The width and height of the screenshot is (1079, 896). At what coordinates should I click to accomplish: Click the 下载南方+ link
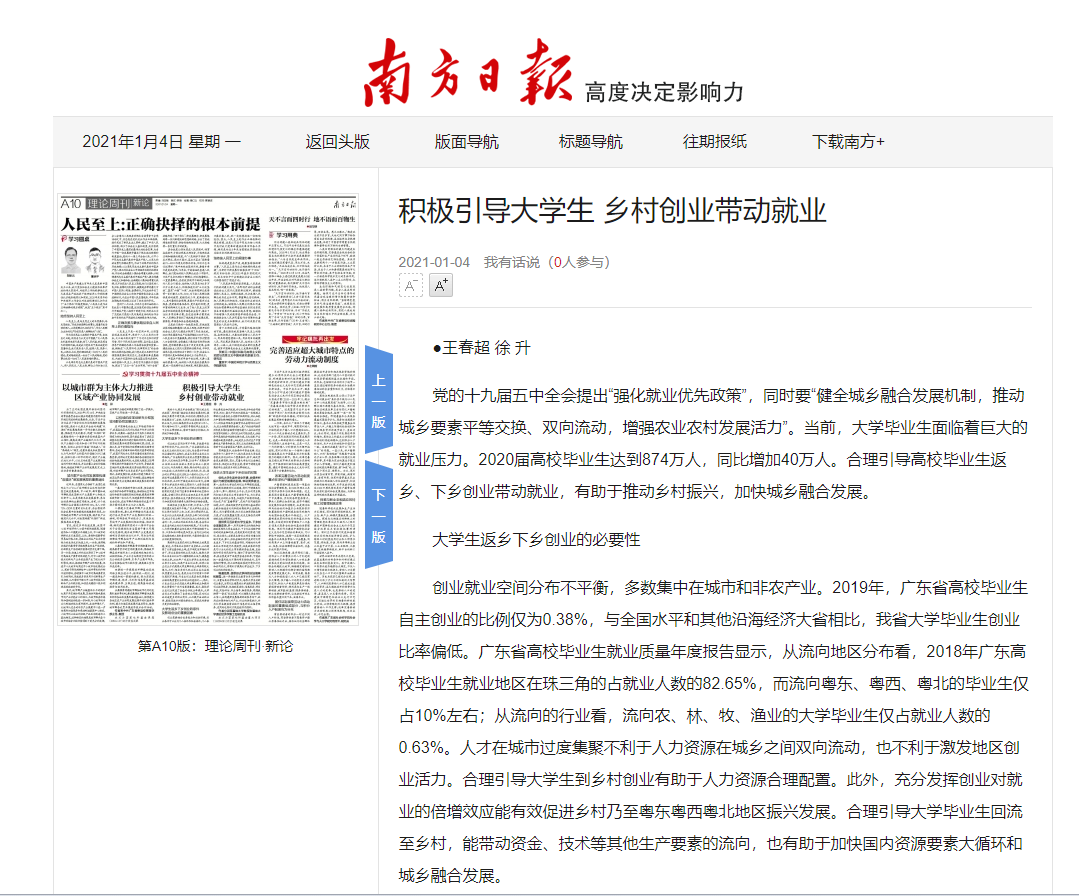click(848, 142)
